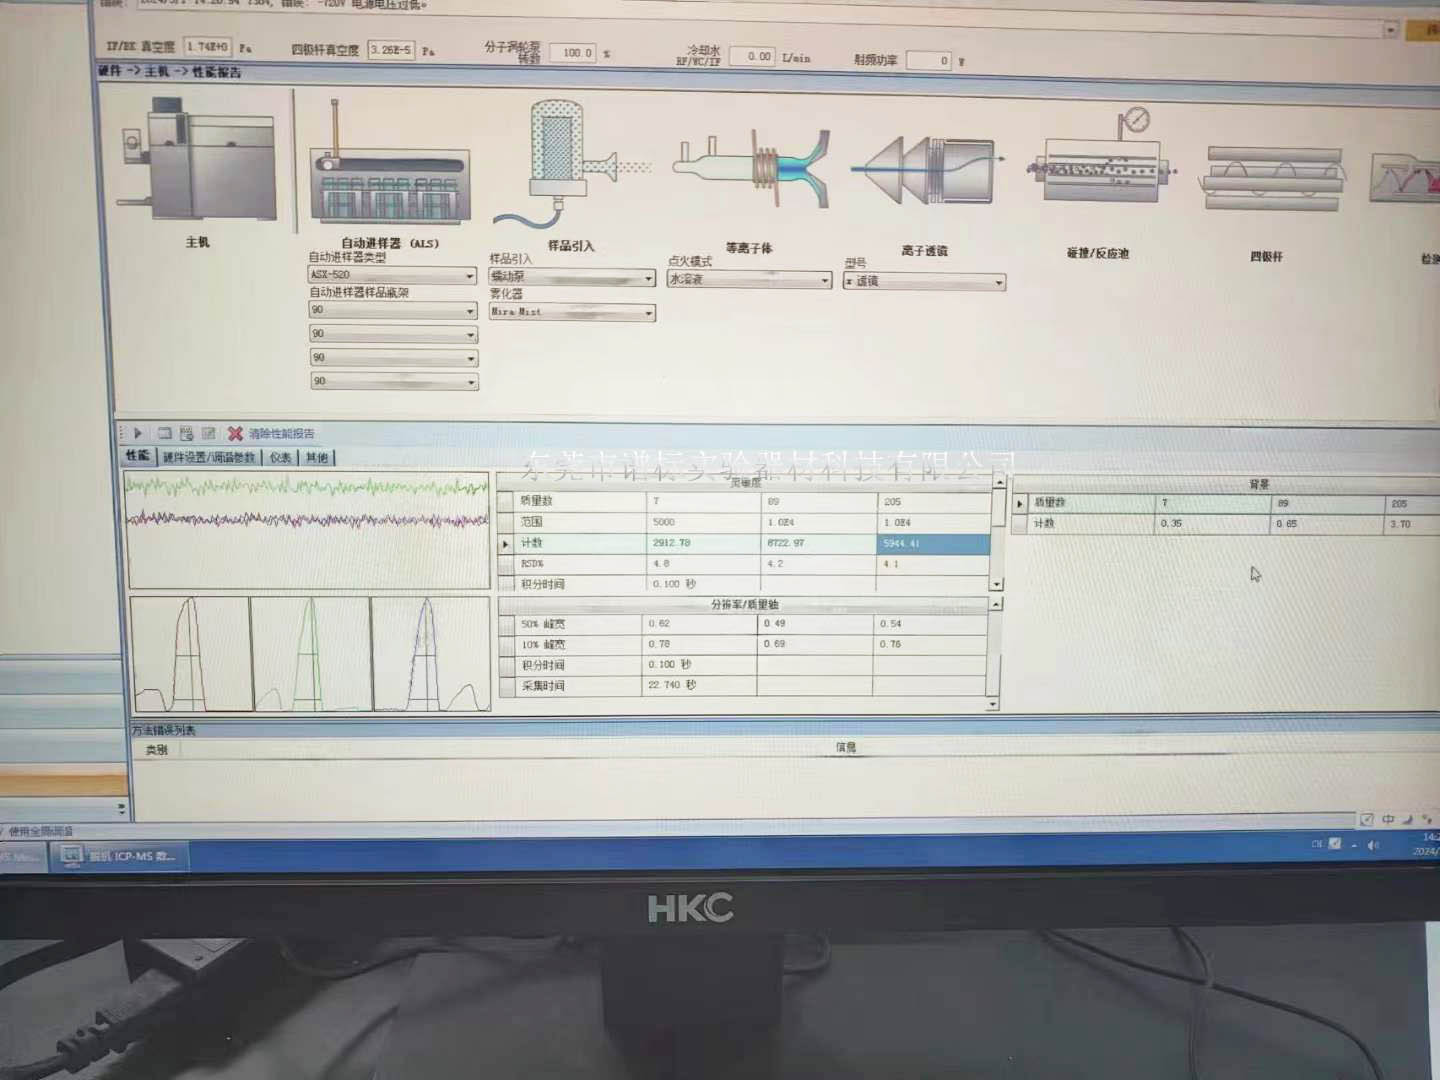
Task: Switch to the 仪表 tab
Action: click(x=280, y=457)
